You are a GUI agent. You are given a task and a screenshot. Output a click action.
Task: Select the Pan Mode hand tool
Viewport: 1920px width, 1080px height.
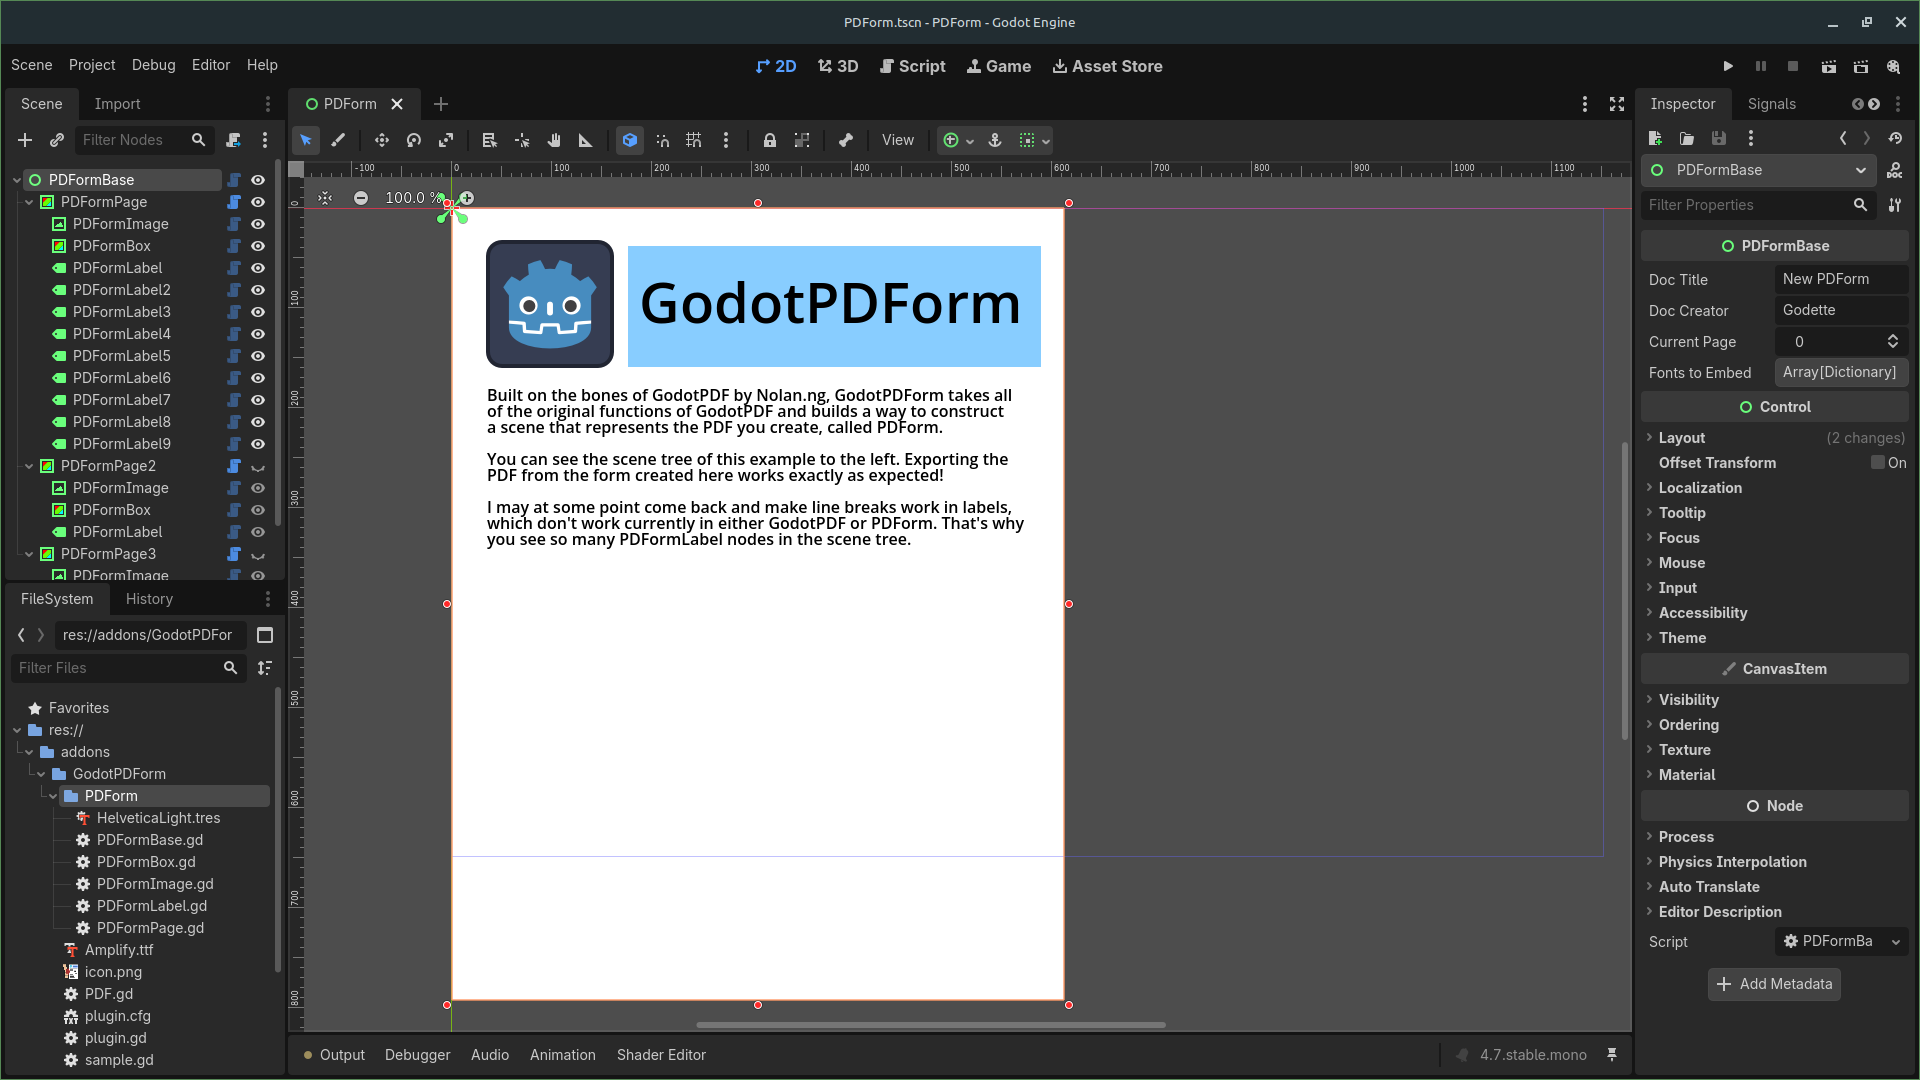554,140
